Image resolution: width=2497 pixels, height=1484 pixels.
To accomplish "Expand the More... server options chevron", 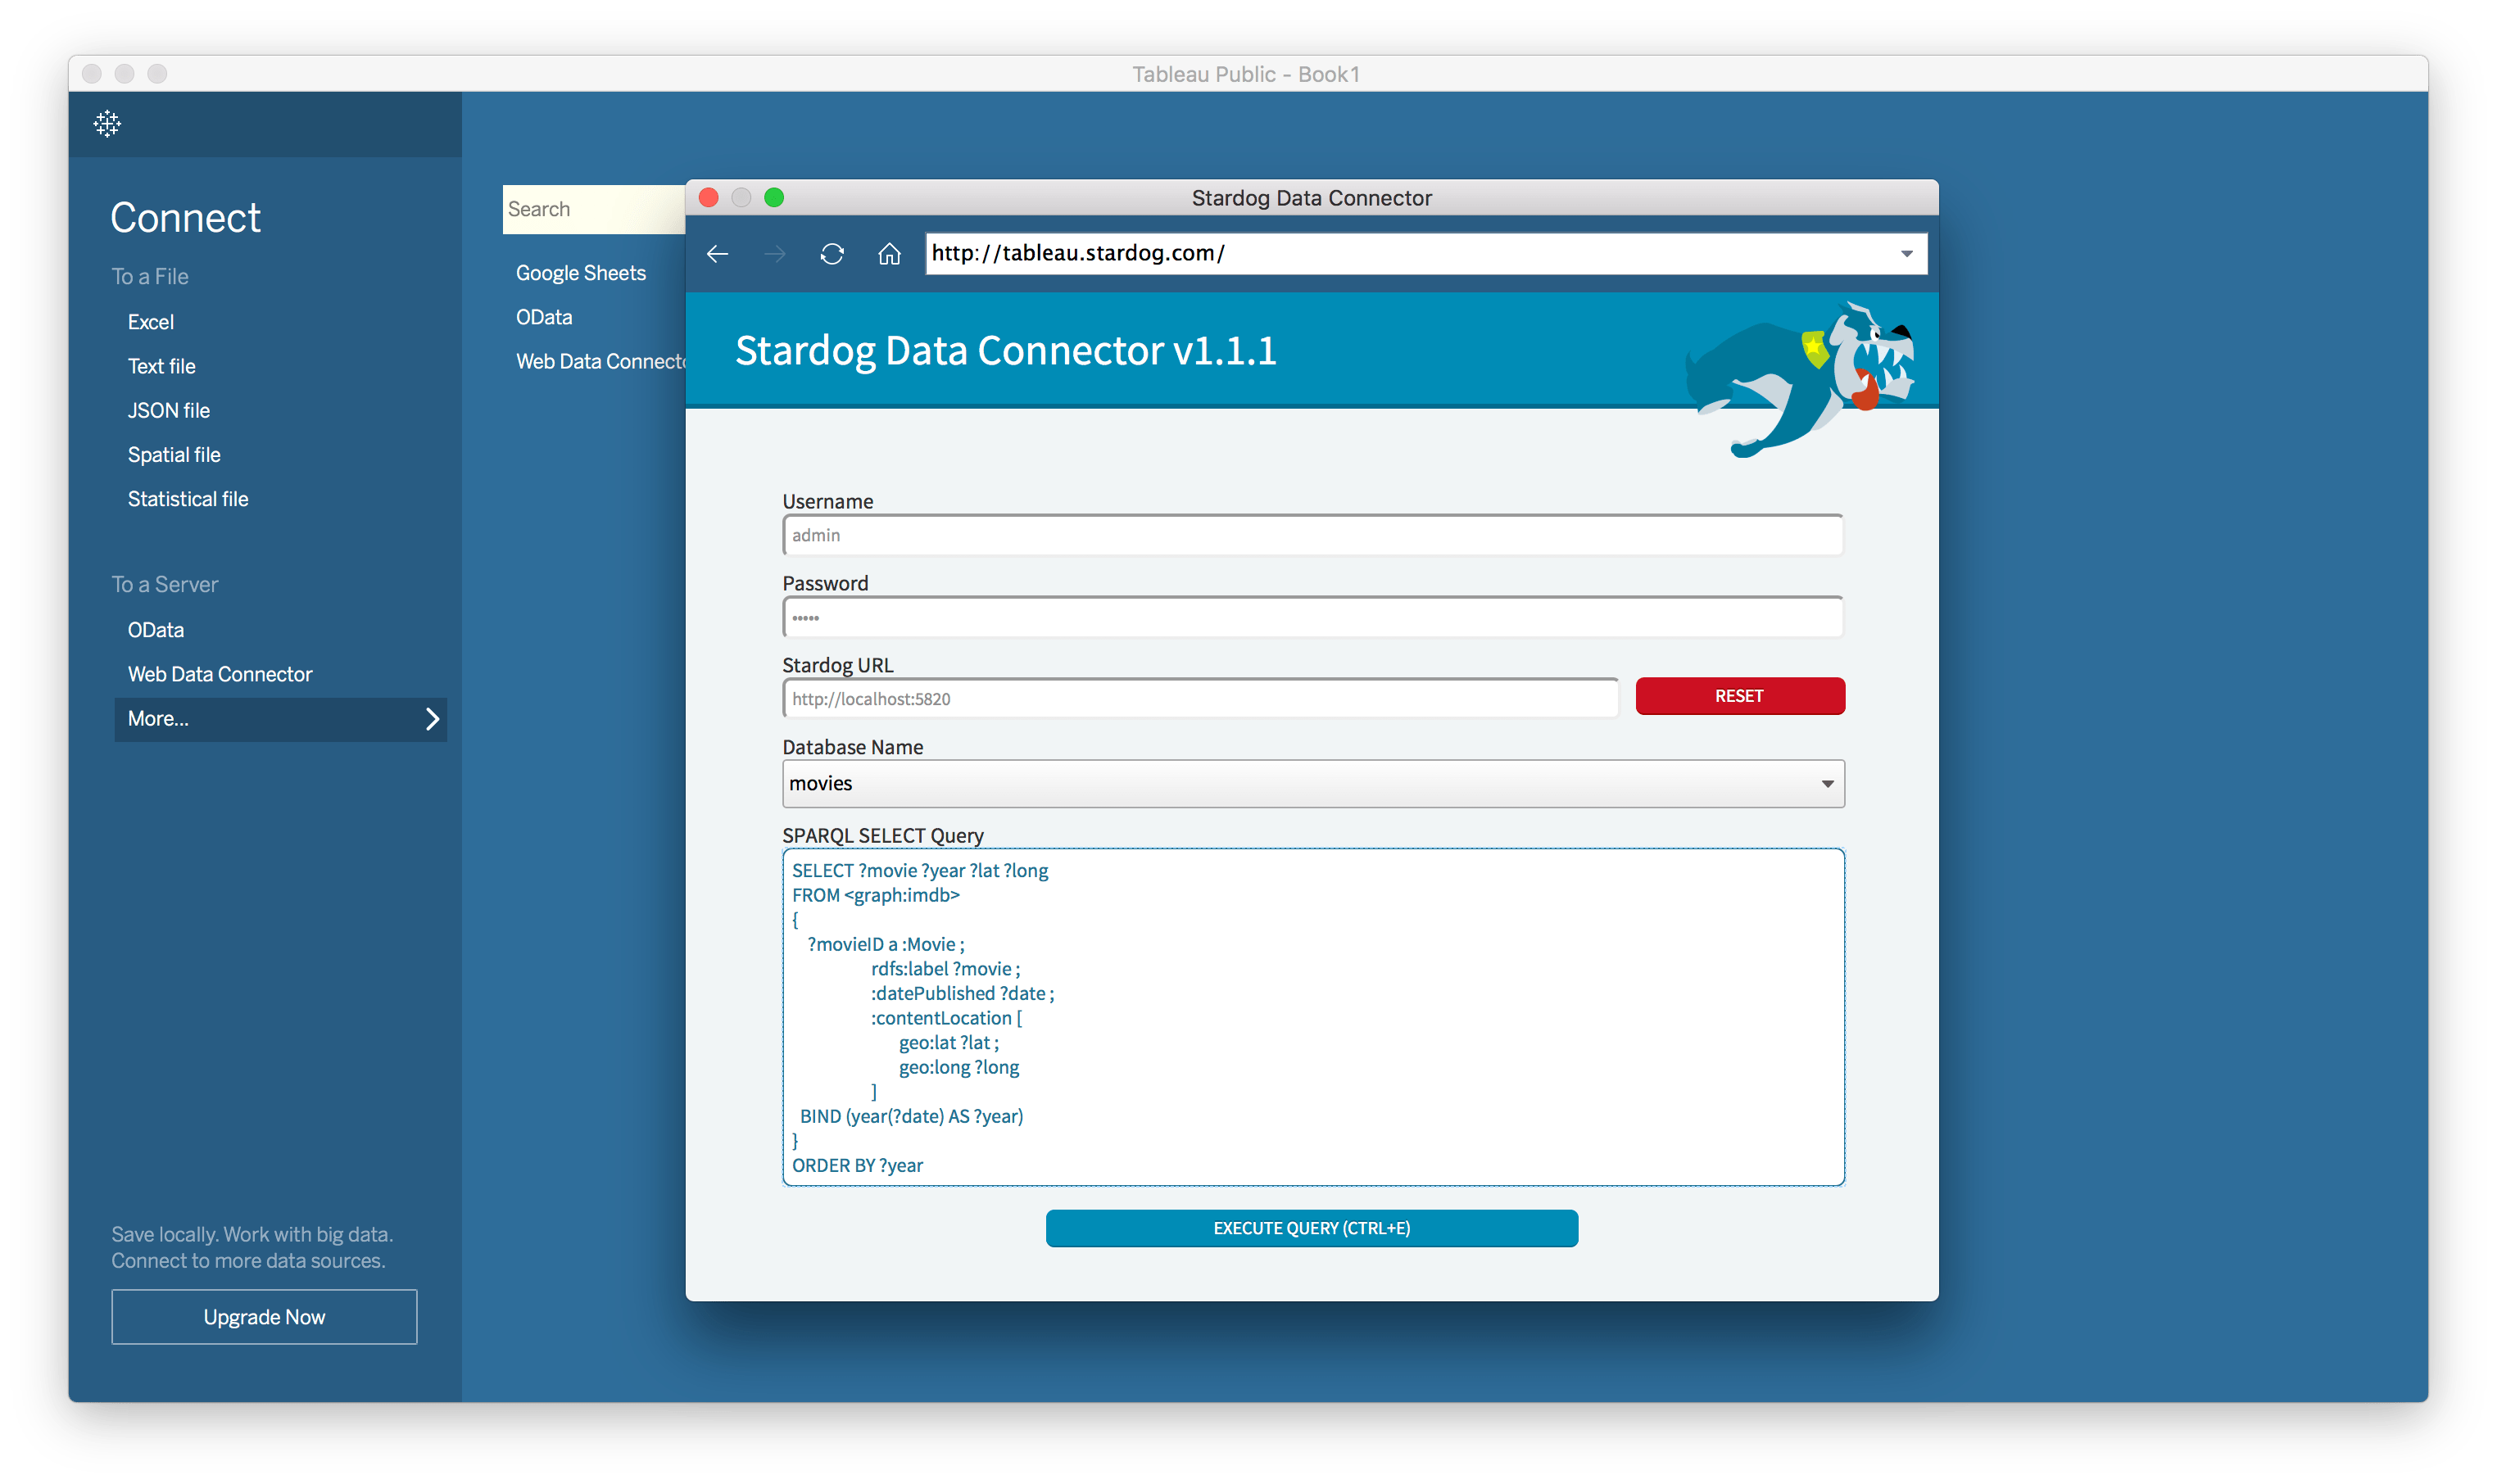I will click(x=432, y=719).
